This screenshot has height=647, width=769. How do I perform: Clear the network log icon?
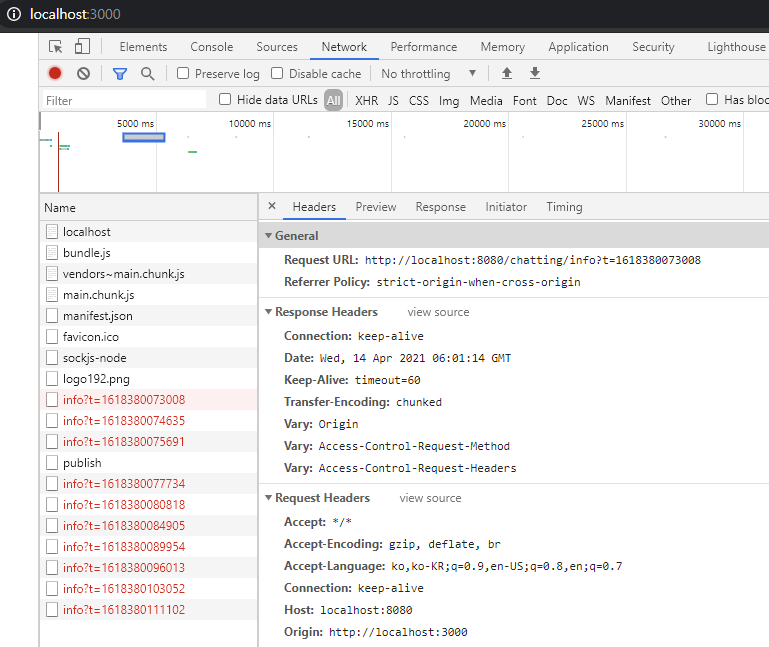(83, 74)
